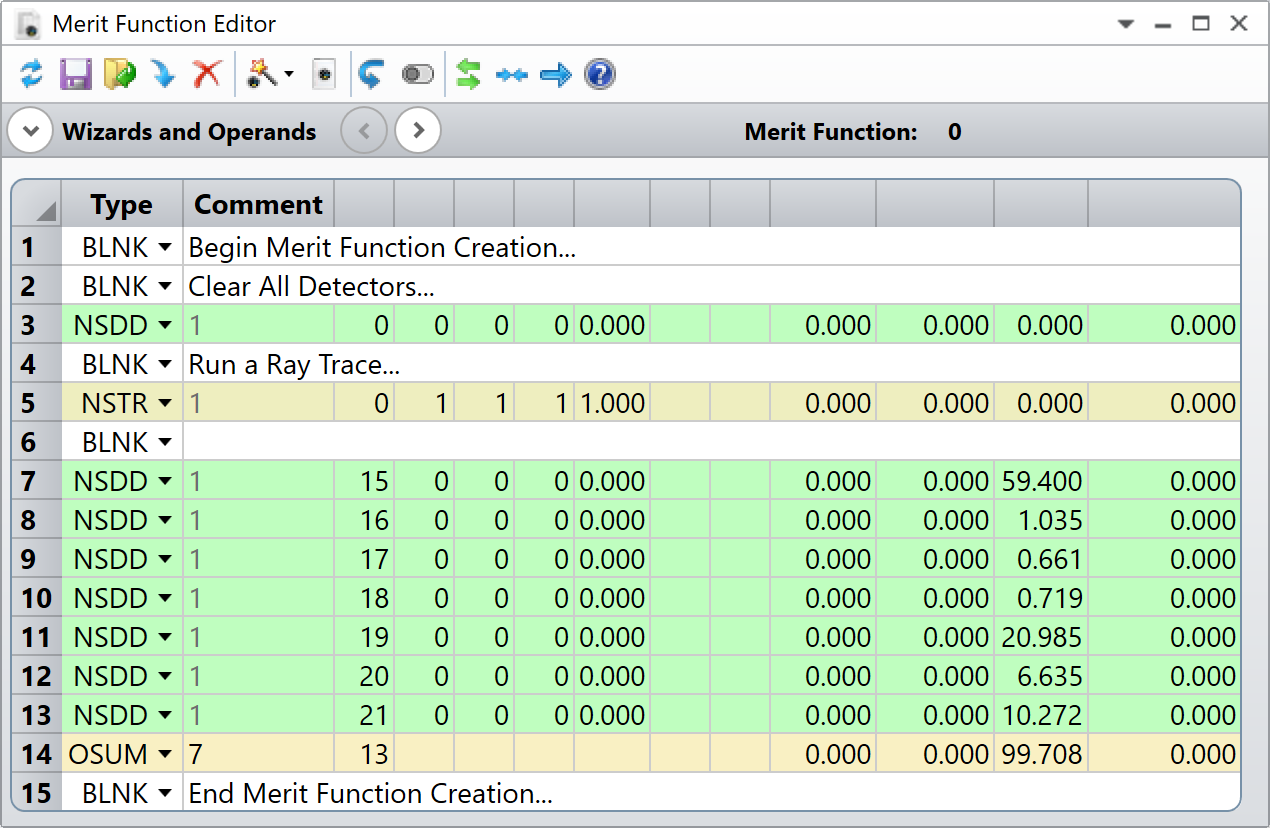1270x828 pixels.
Task: Click the comment 'End Merit Function Creation...'
Action: click(x=370, y=793)
